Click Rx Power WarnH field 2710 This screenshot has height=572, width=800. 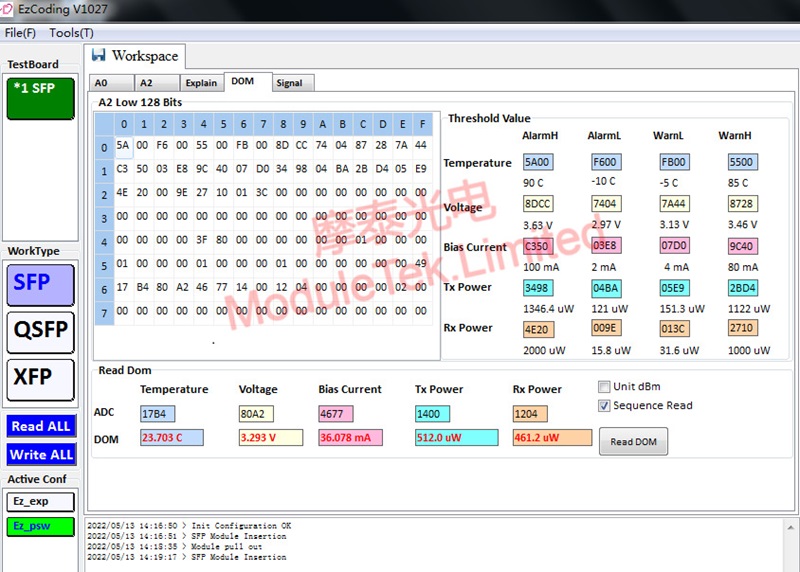[742, 328]
